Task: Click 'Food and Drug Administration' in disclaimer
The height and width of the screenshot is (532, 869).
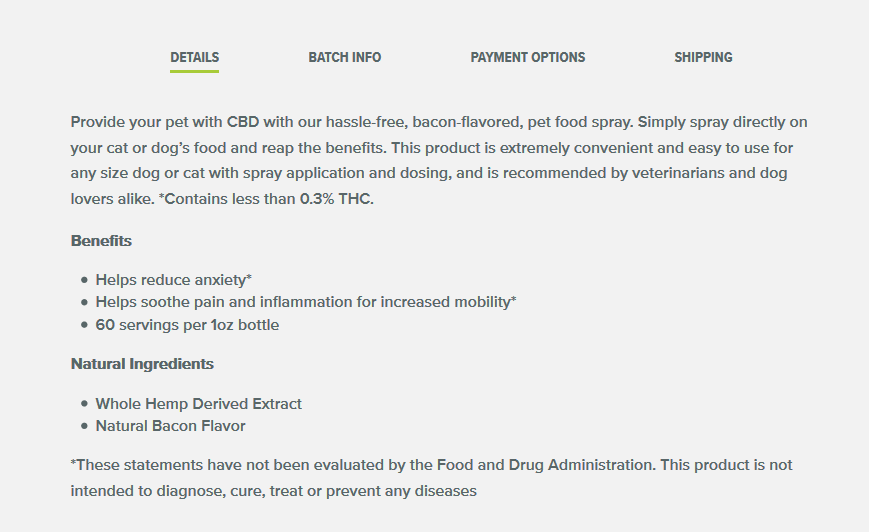Action: (x=547, y=465)
